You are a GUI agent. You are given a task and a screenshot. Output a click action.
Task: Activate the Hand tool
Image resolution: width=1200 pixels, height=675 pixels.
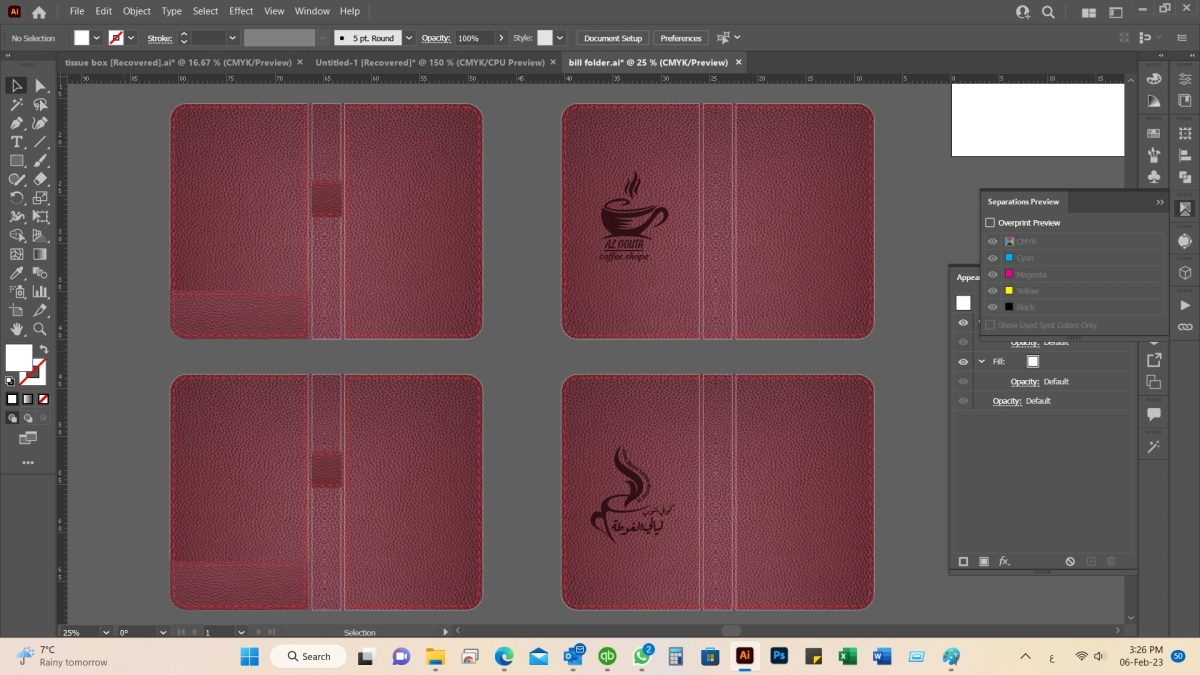tap(17, 329)
